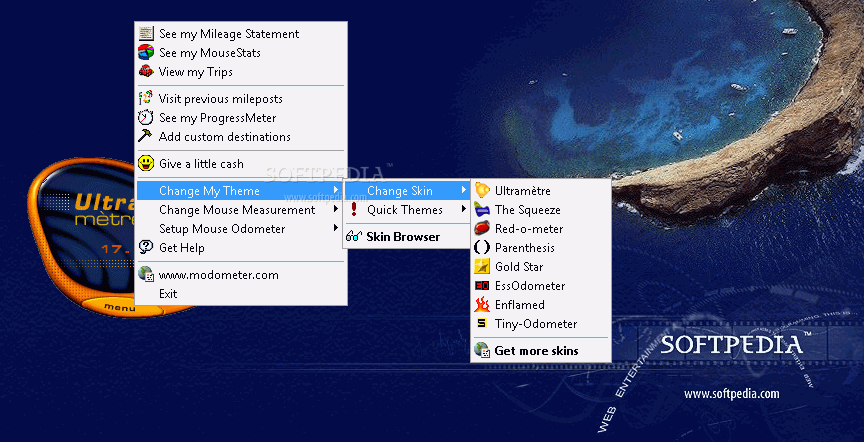Open See my Mileage Statement

[x=241, y=34]
